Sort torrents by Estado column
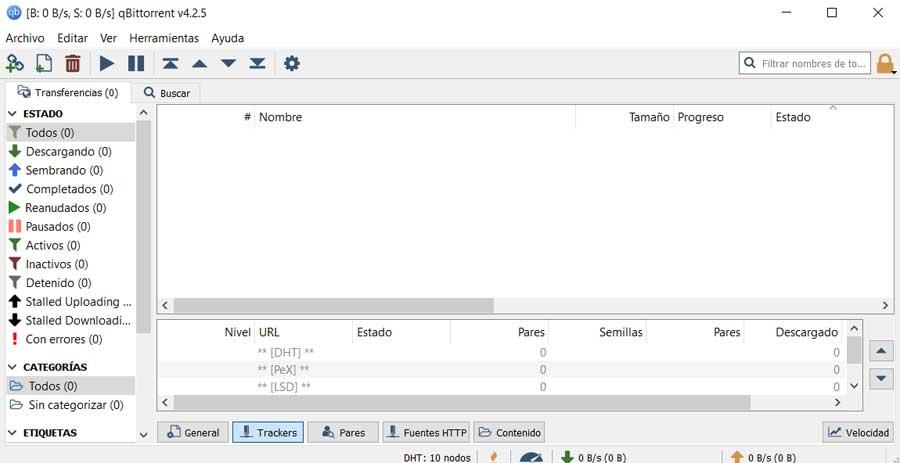Image resolution: width=900 pixels, height=463 pixels. point(832,117)
